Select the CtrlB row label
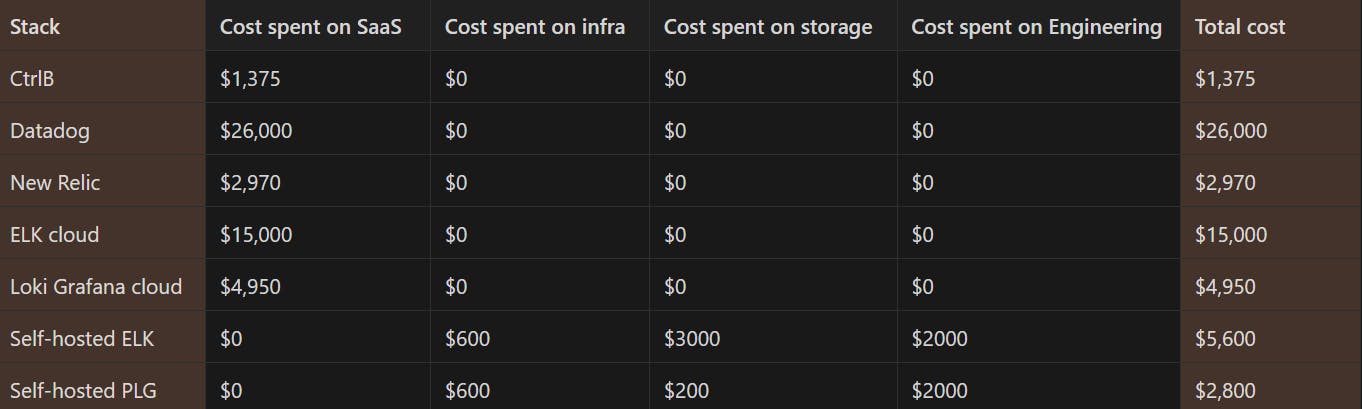Image resolution: width=1362 pixels, height=409 pixels. point(32,79)
